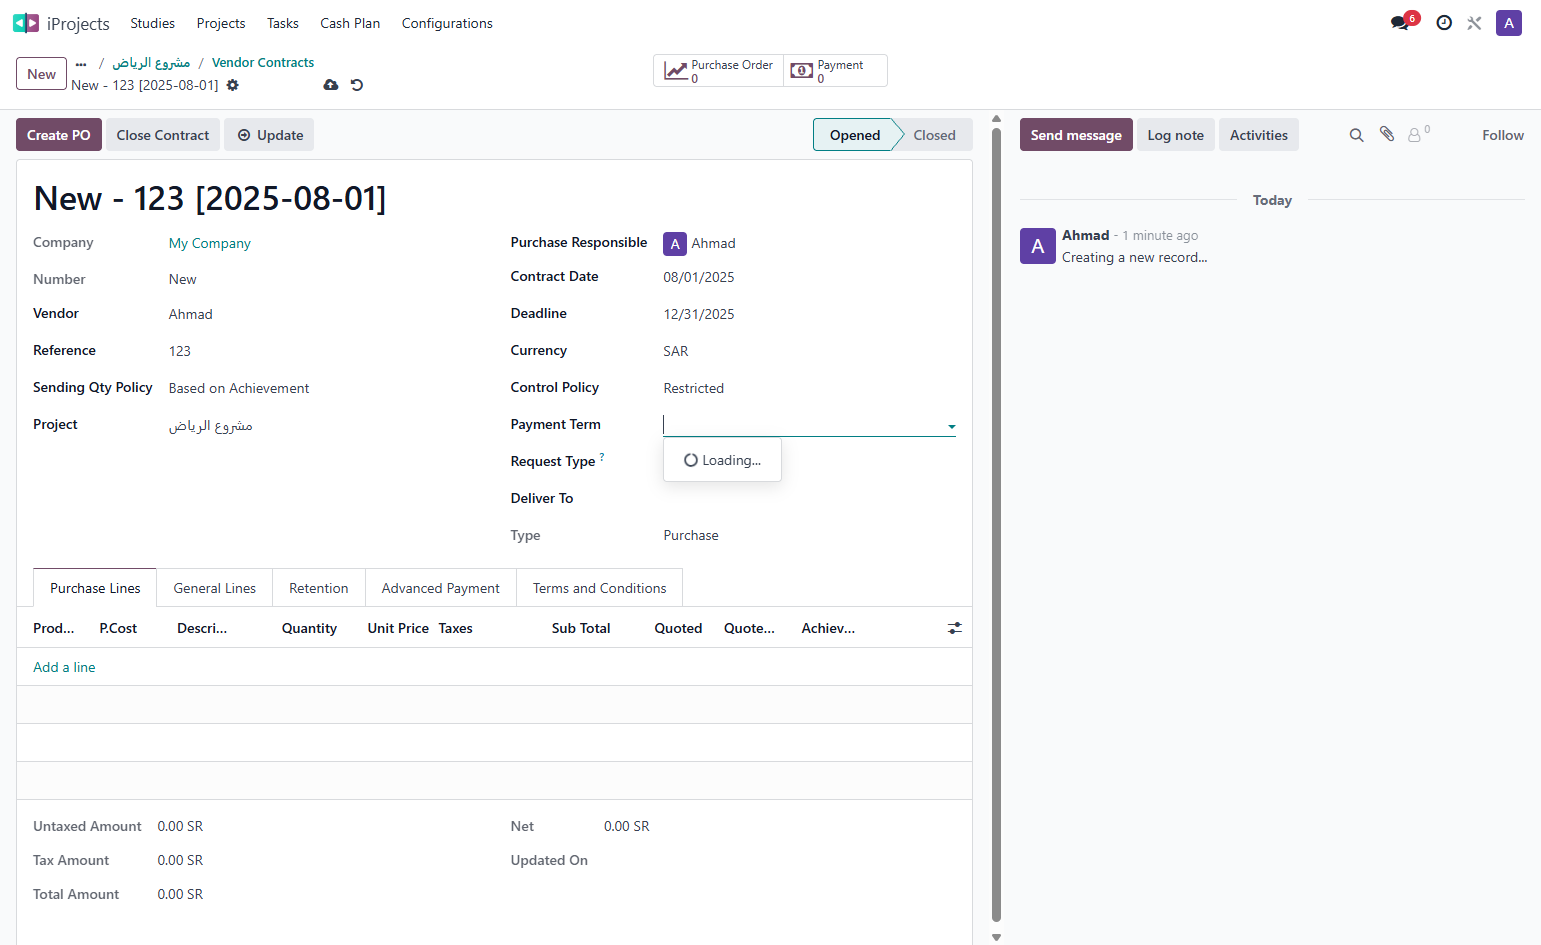The height and width of the screenshot is (945, 1541).
Task: Discard changes with the undo icon
Action: pyautogui.click(x=357, y=85)
